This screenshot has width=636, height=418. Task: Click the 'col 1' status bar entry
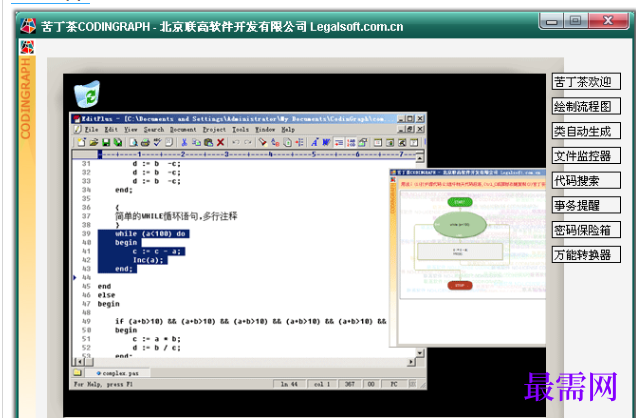(322, 384)
